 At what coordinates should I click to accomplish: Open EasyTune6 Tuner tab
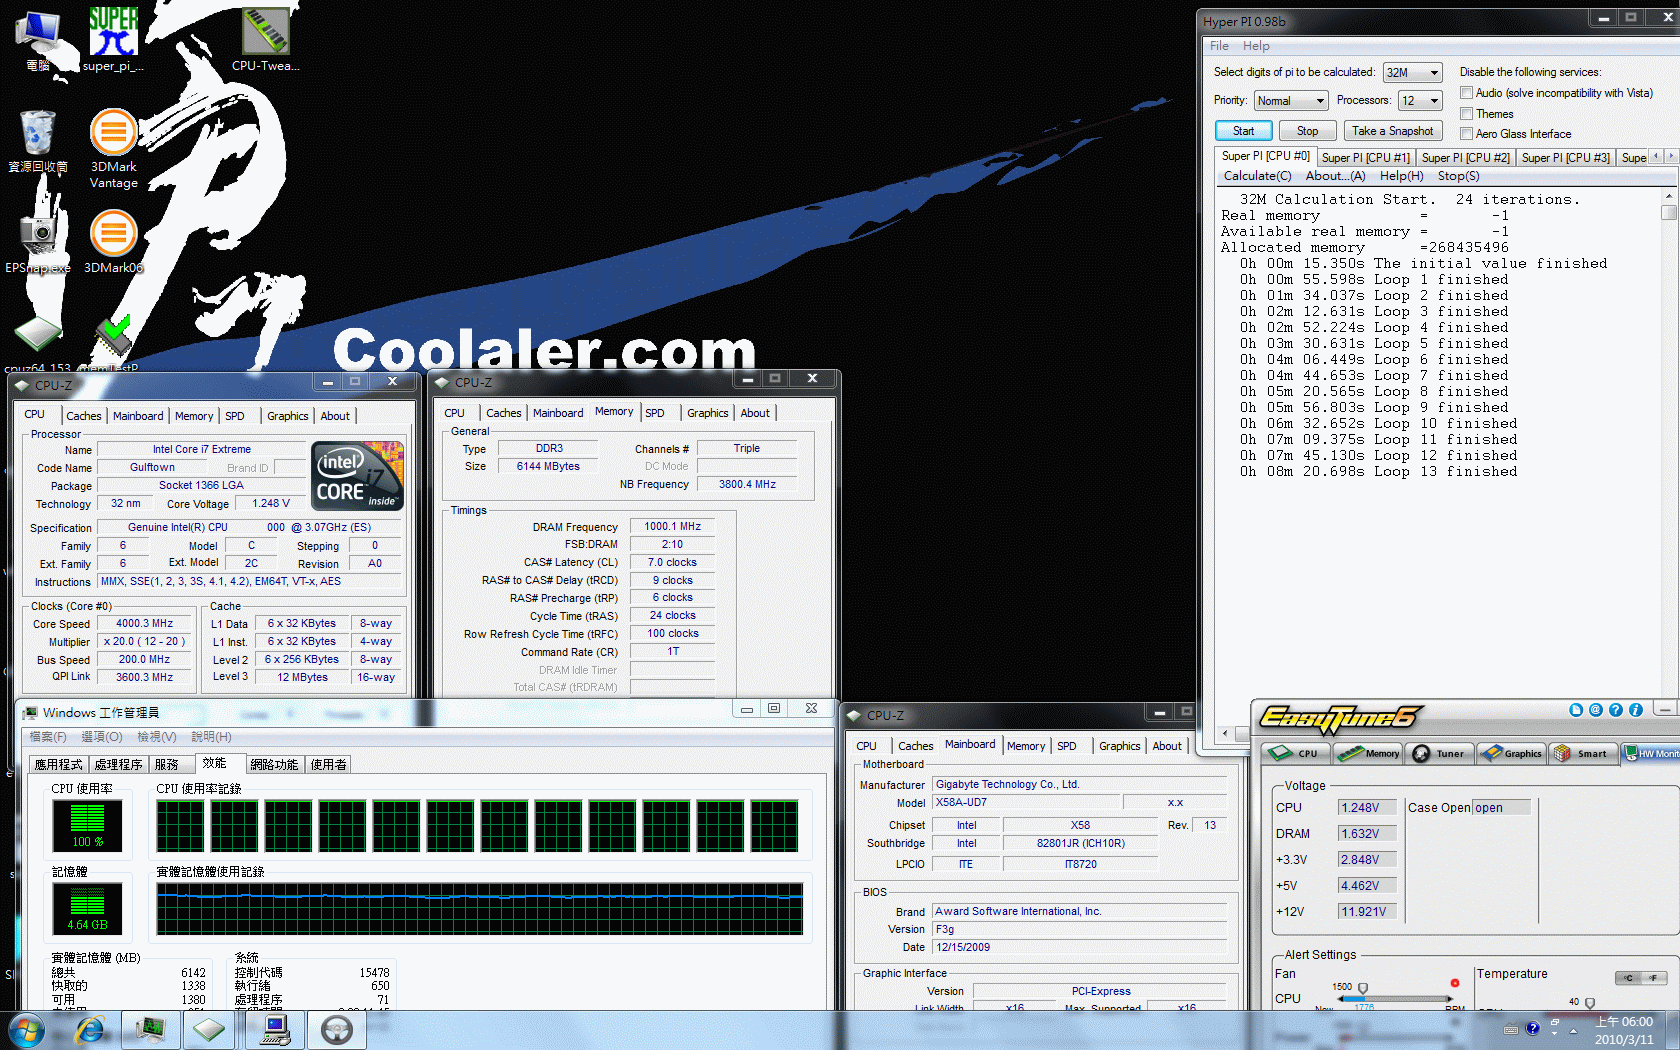(x=1440, y=754)
